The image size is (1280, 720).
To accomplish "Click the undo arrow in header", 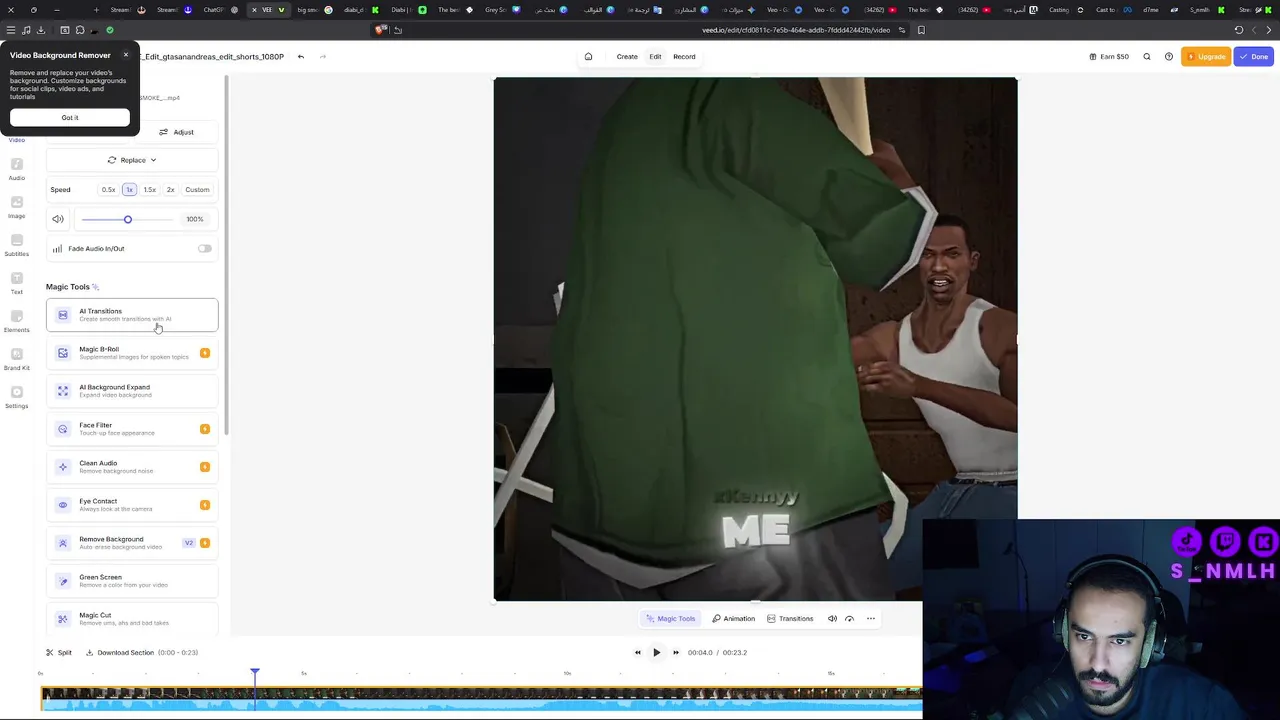I will pos(300,57).
